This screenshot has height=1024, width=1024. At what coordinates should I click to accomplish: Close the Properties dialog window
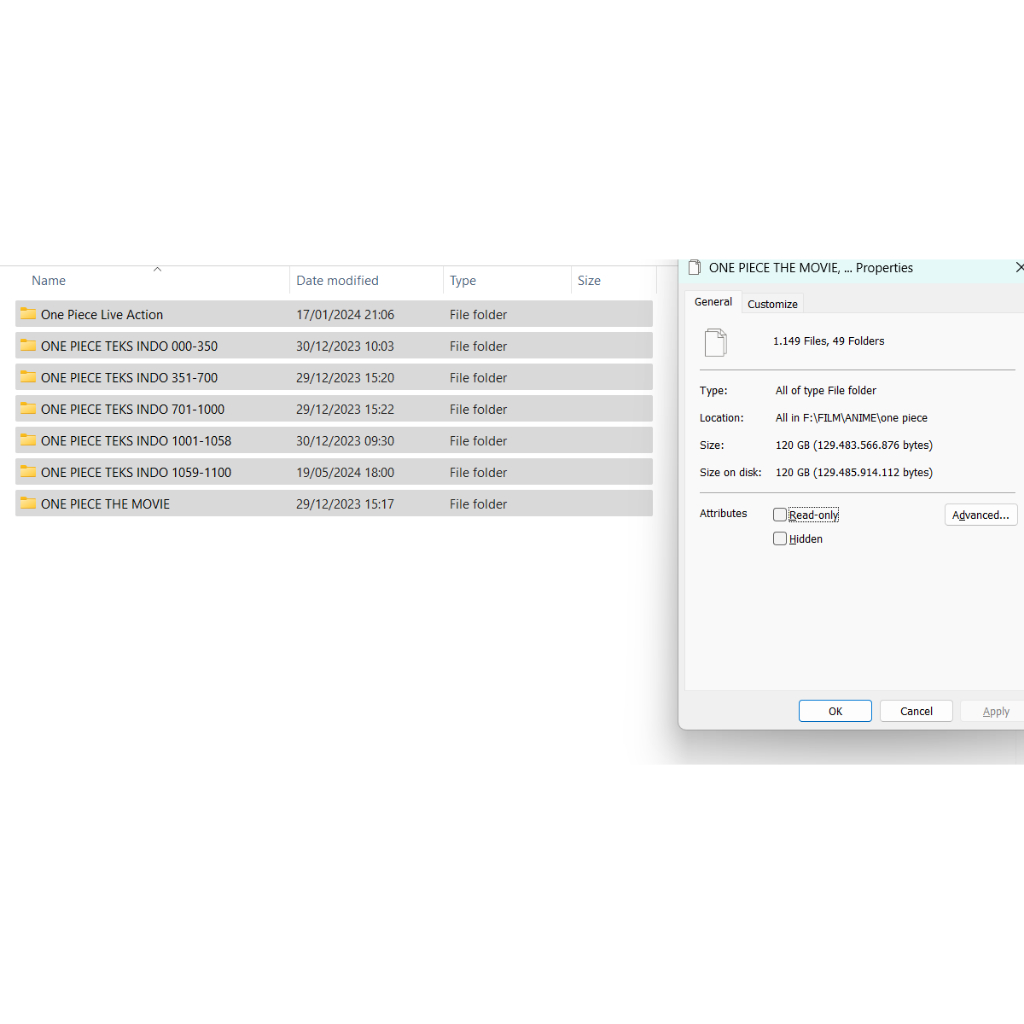tap(1018, 268)
